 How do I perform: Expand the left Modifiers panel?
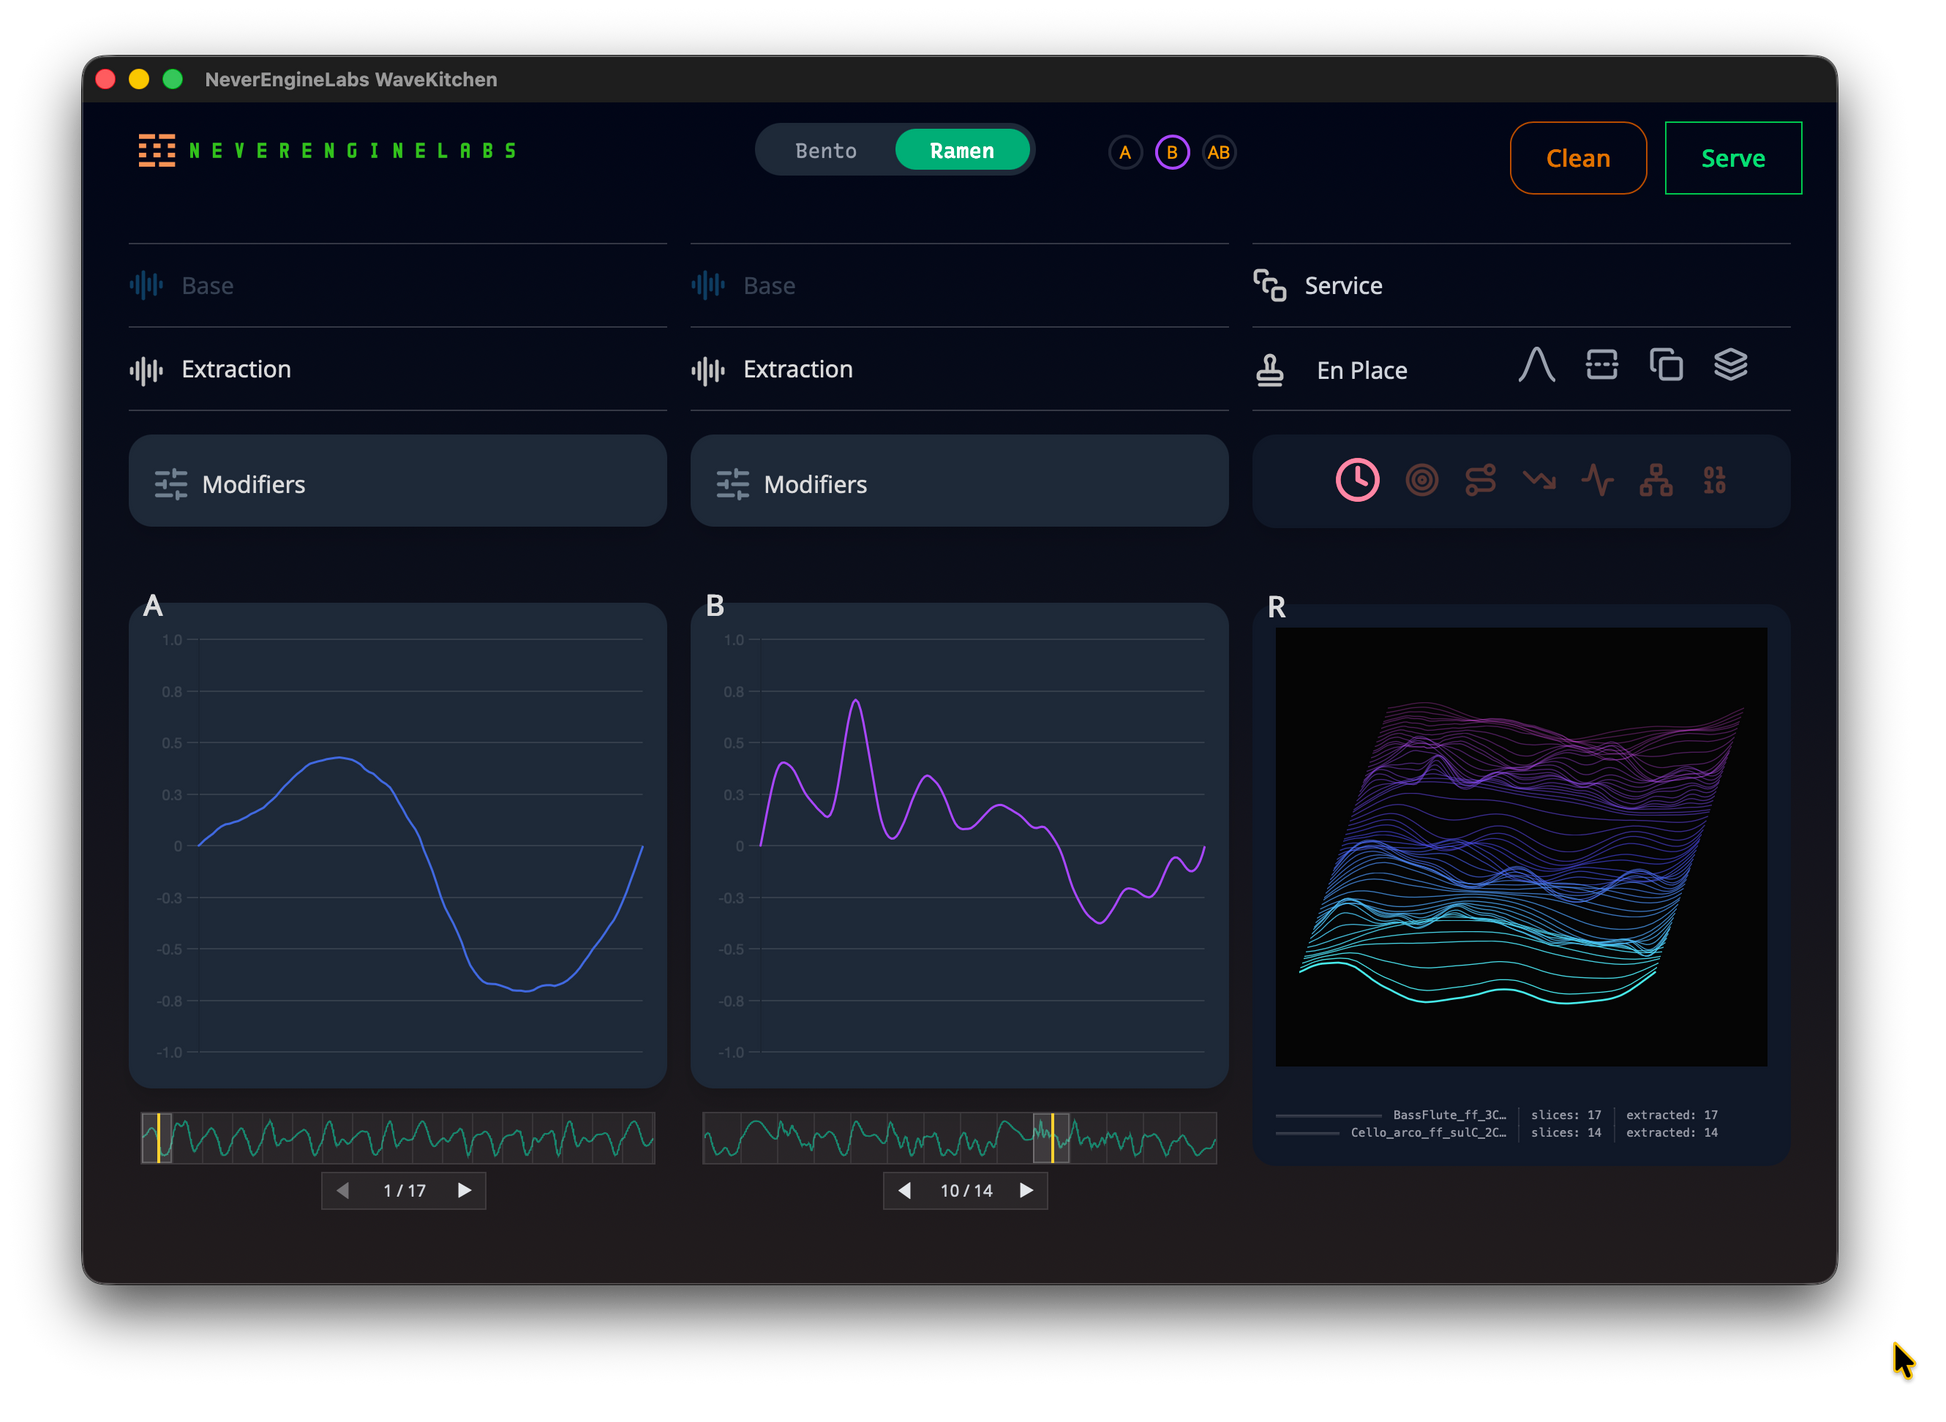pos(397,482)
